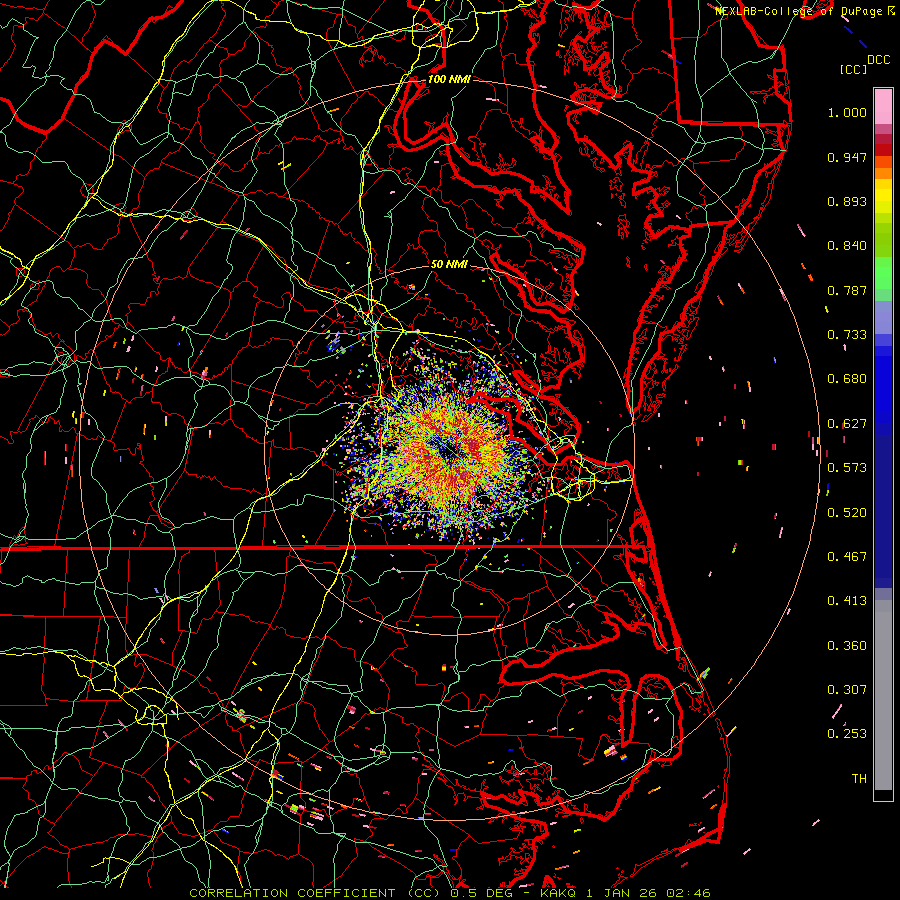Select the 0.680 scale value
Image resolution: width=900 pixels, height=900 pixels.
click(847, 379)
